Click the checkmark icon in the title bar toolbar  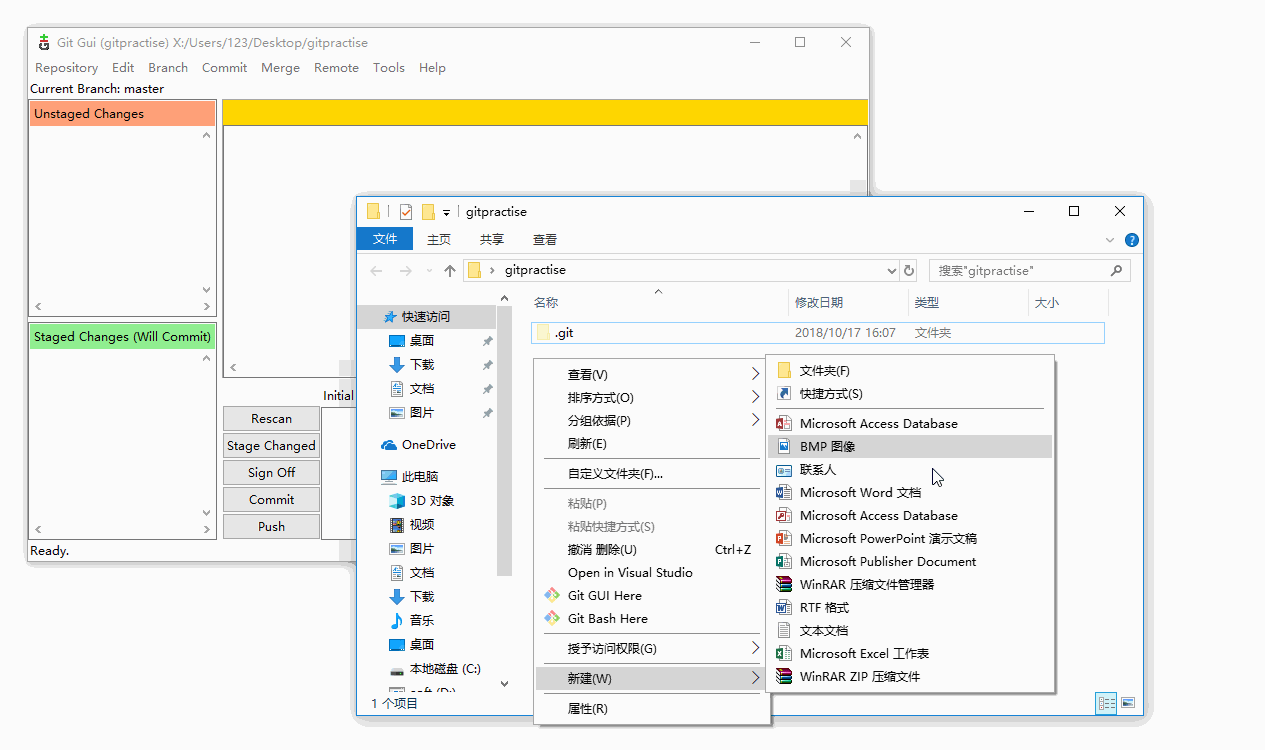point(405,211)
